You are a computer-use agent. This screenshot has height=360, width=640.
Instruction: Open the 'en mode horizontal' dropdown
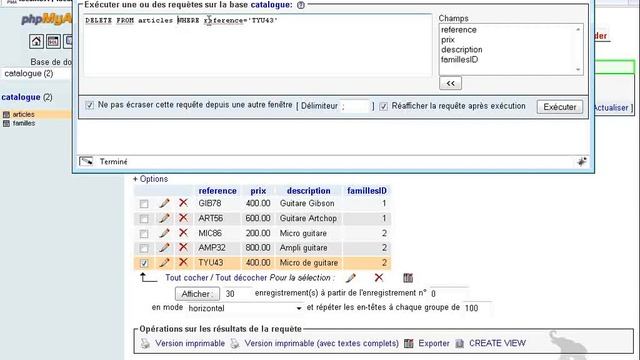tap(245, 308)
